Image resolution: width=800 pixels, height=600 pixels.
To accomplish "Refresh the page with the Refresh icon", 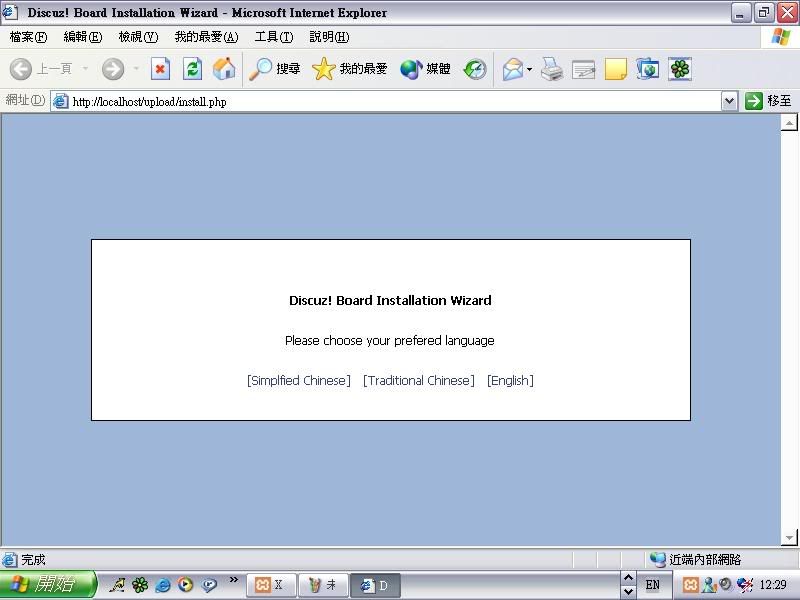I will tap(192, 69).
